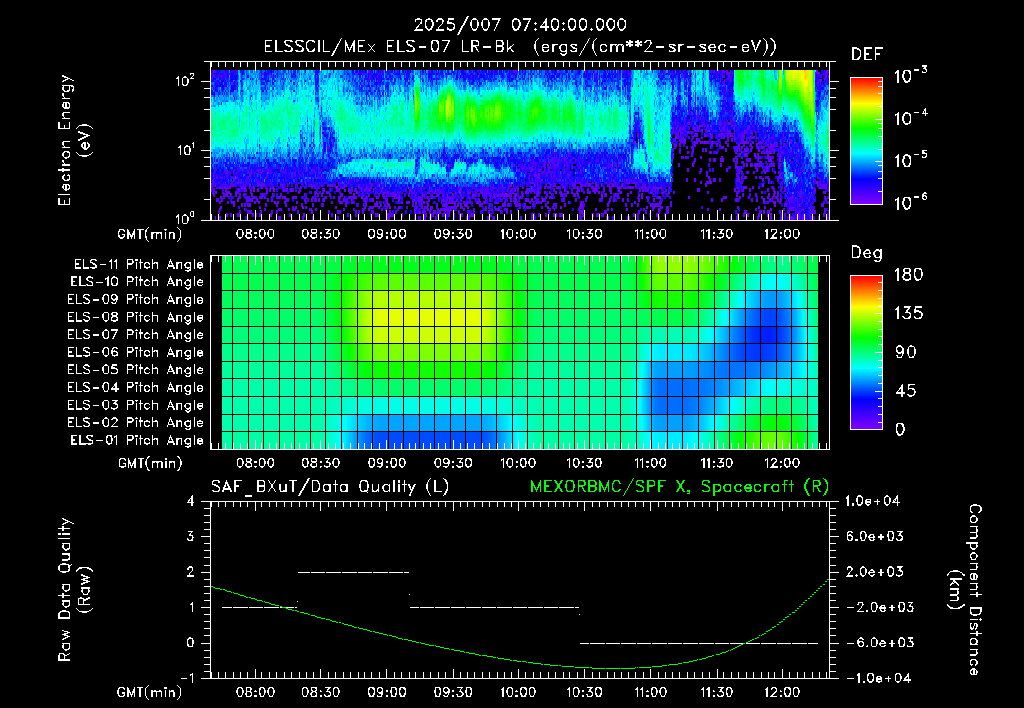Click the green "MEXORBMC/SPF X, Spacecraft (R)" heading
This screenshot has height=708, width=1024.
point(679,487)
